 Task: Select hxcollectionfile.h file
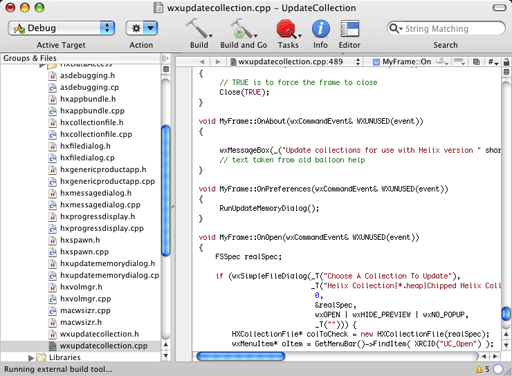(92, 122)
